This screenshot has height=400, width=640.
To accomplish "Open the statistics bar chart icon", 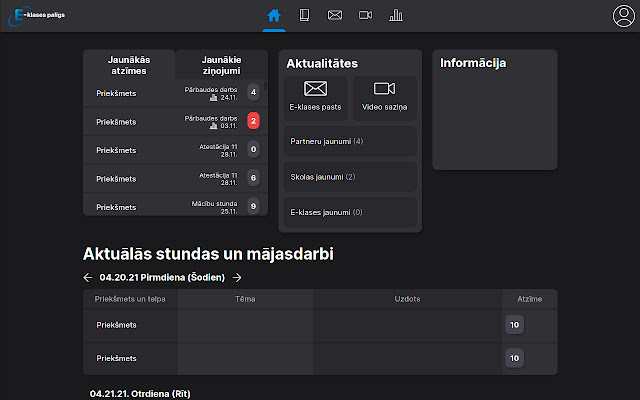I will tap(396, 16).
